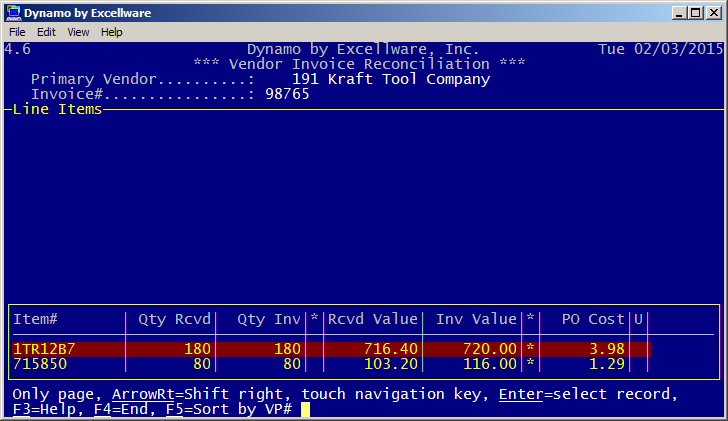Open the File menu
This screenshot has height=421, width=728.
pyautogui.click(x=17, y=32)
